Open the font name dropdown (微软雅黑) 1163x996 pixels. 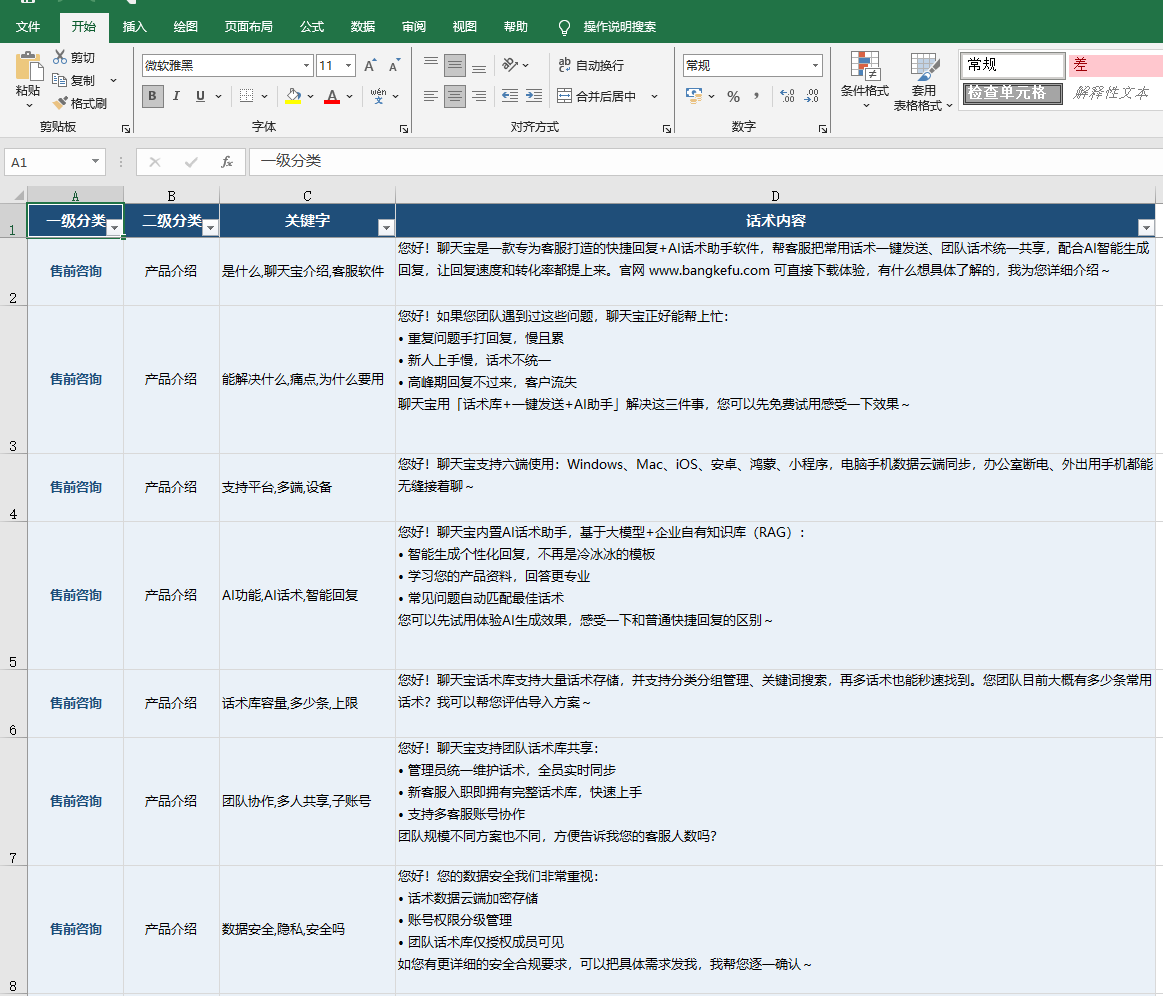pyautogui.click(x=306, y=65)
